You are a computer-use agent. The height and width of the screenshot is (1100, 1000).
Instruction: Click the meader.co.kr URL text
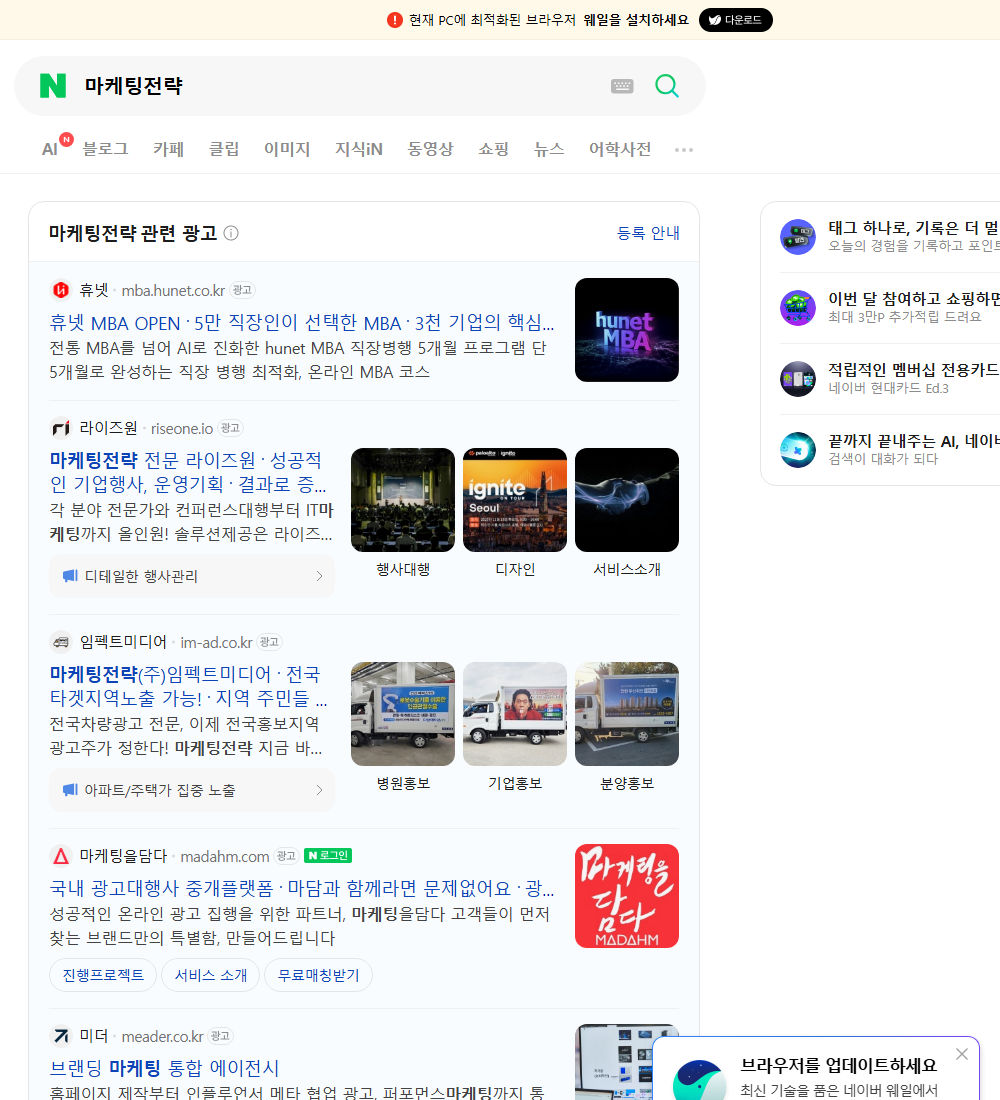tap(162, 1037)
